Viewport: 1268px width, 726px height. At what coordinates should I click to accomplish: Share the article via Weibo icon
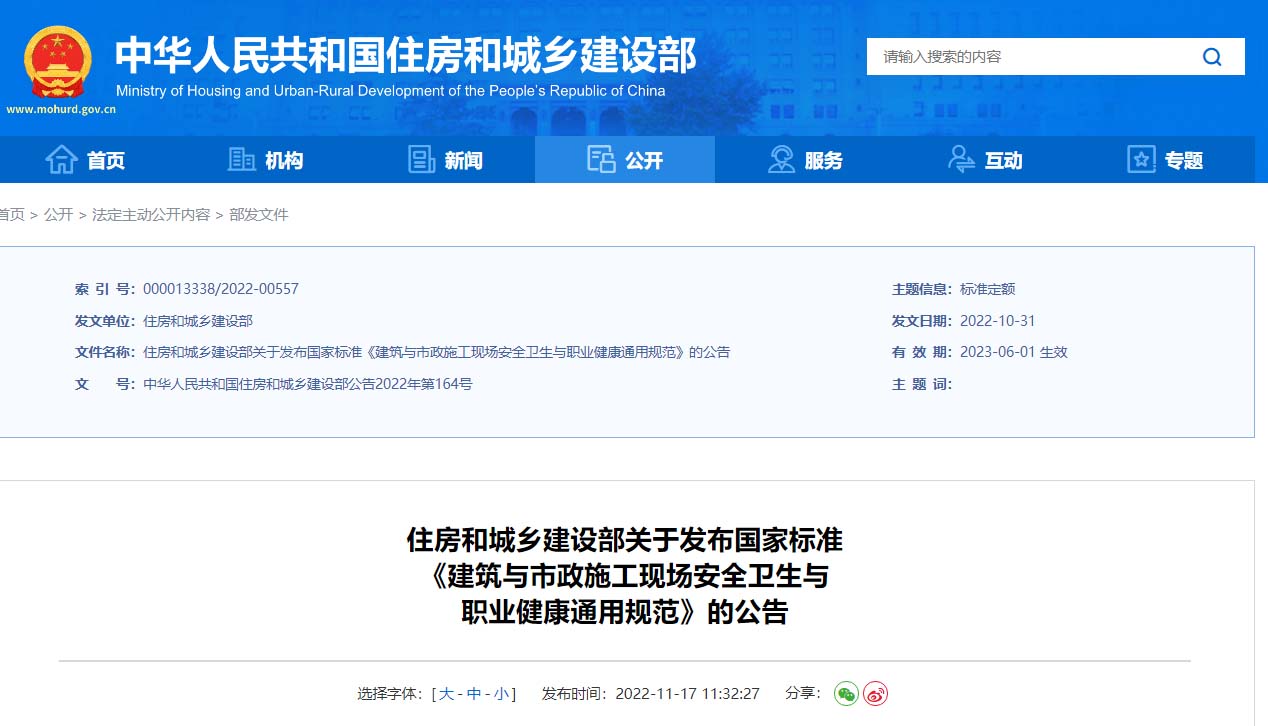876,694
